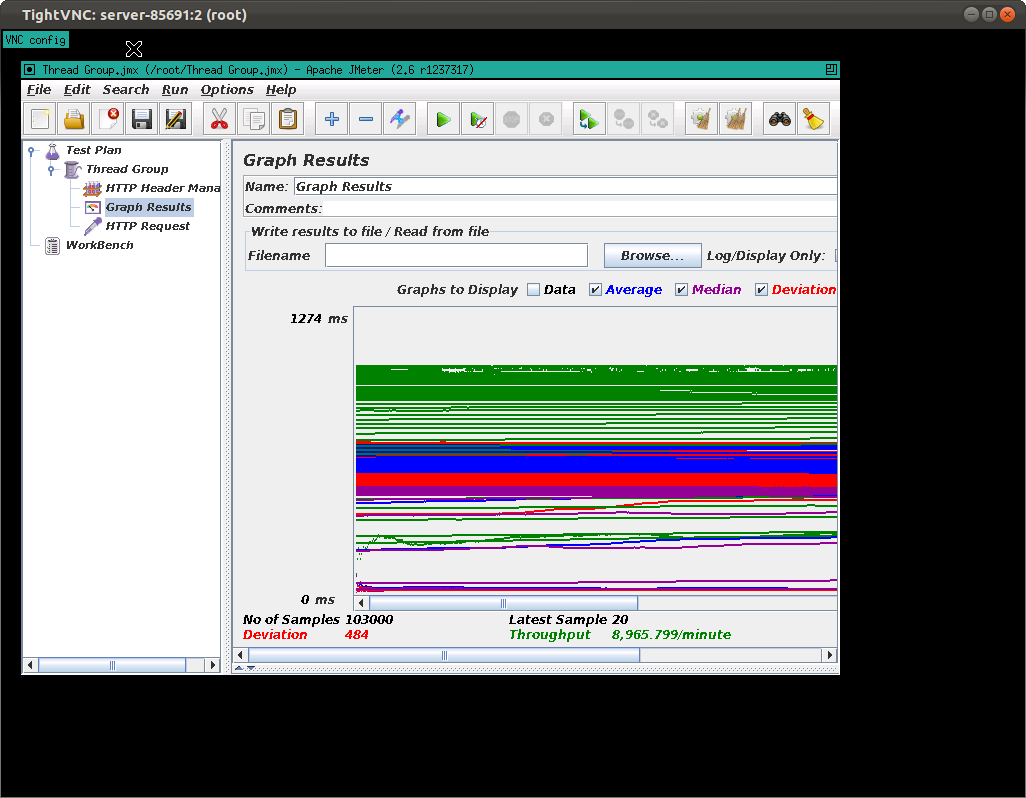
Task: Start remote engines icon
Action: (x=589, y=119)
